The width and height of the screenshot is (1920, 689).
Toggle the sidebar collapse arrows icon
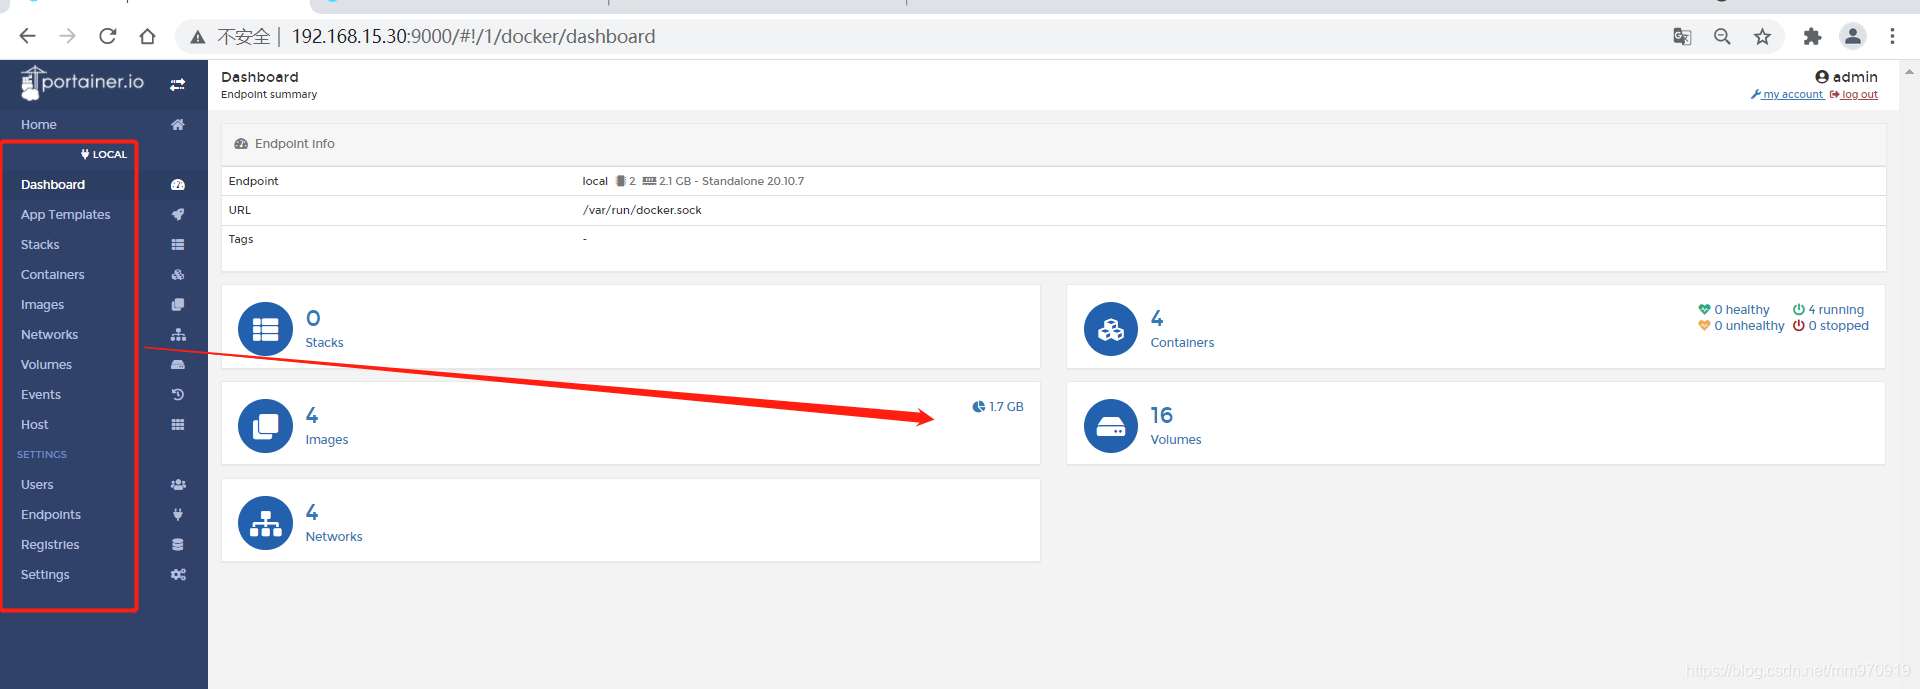pyautogui.click(x=177, y=85)
